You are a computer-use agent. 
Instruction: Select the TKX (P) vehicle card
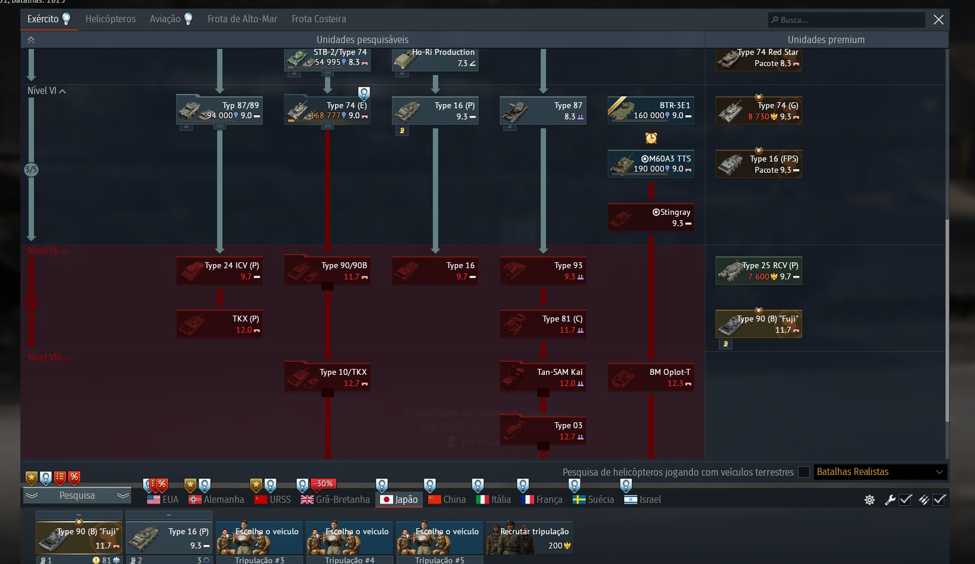(x=219, y=324)
